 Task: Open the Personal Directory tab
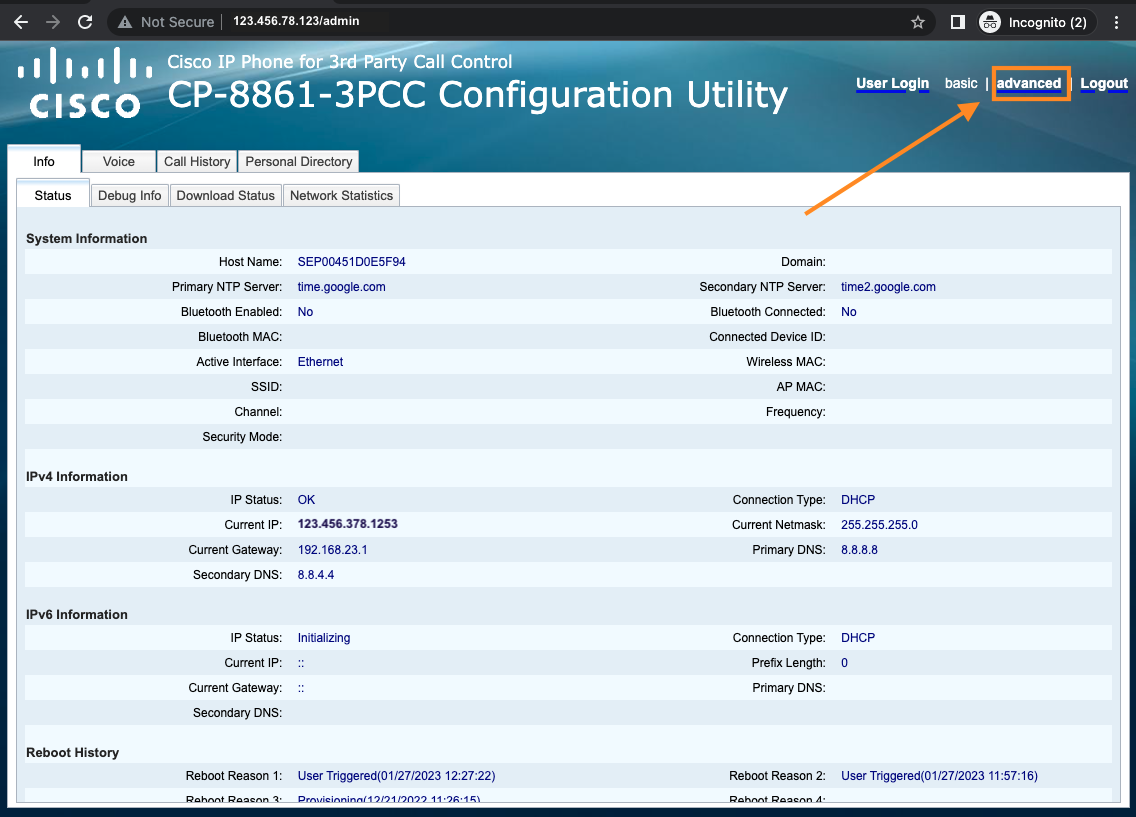(x=298, y=162)
